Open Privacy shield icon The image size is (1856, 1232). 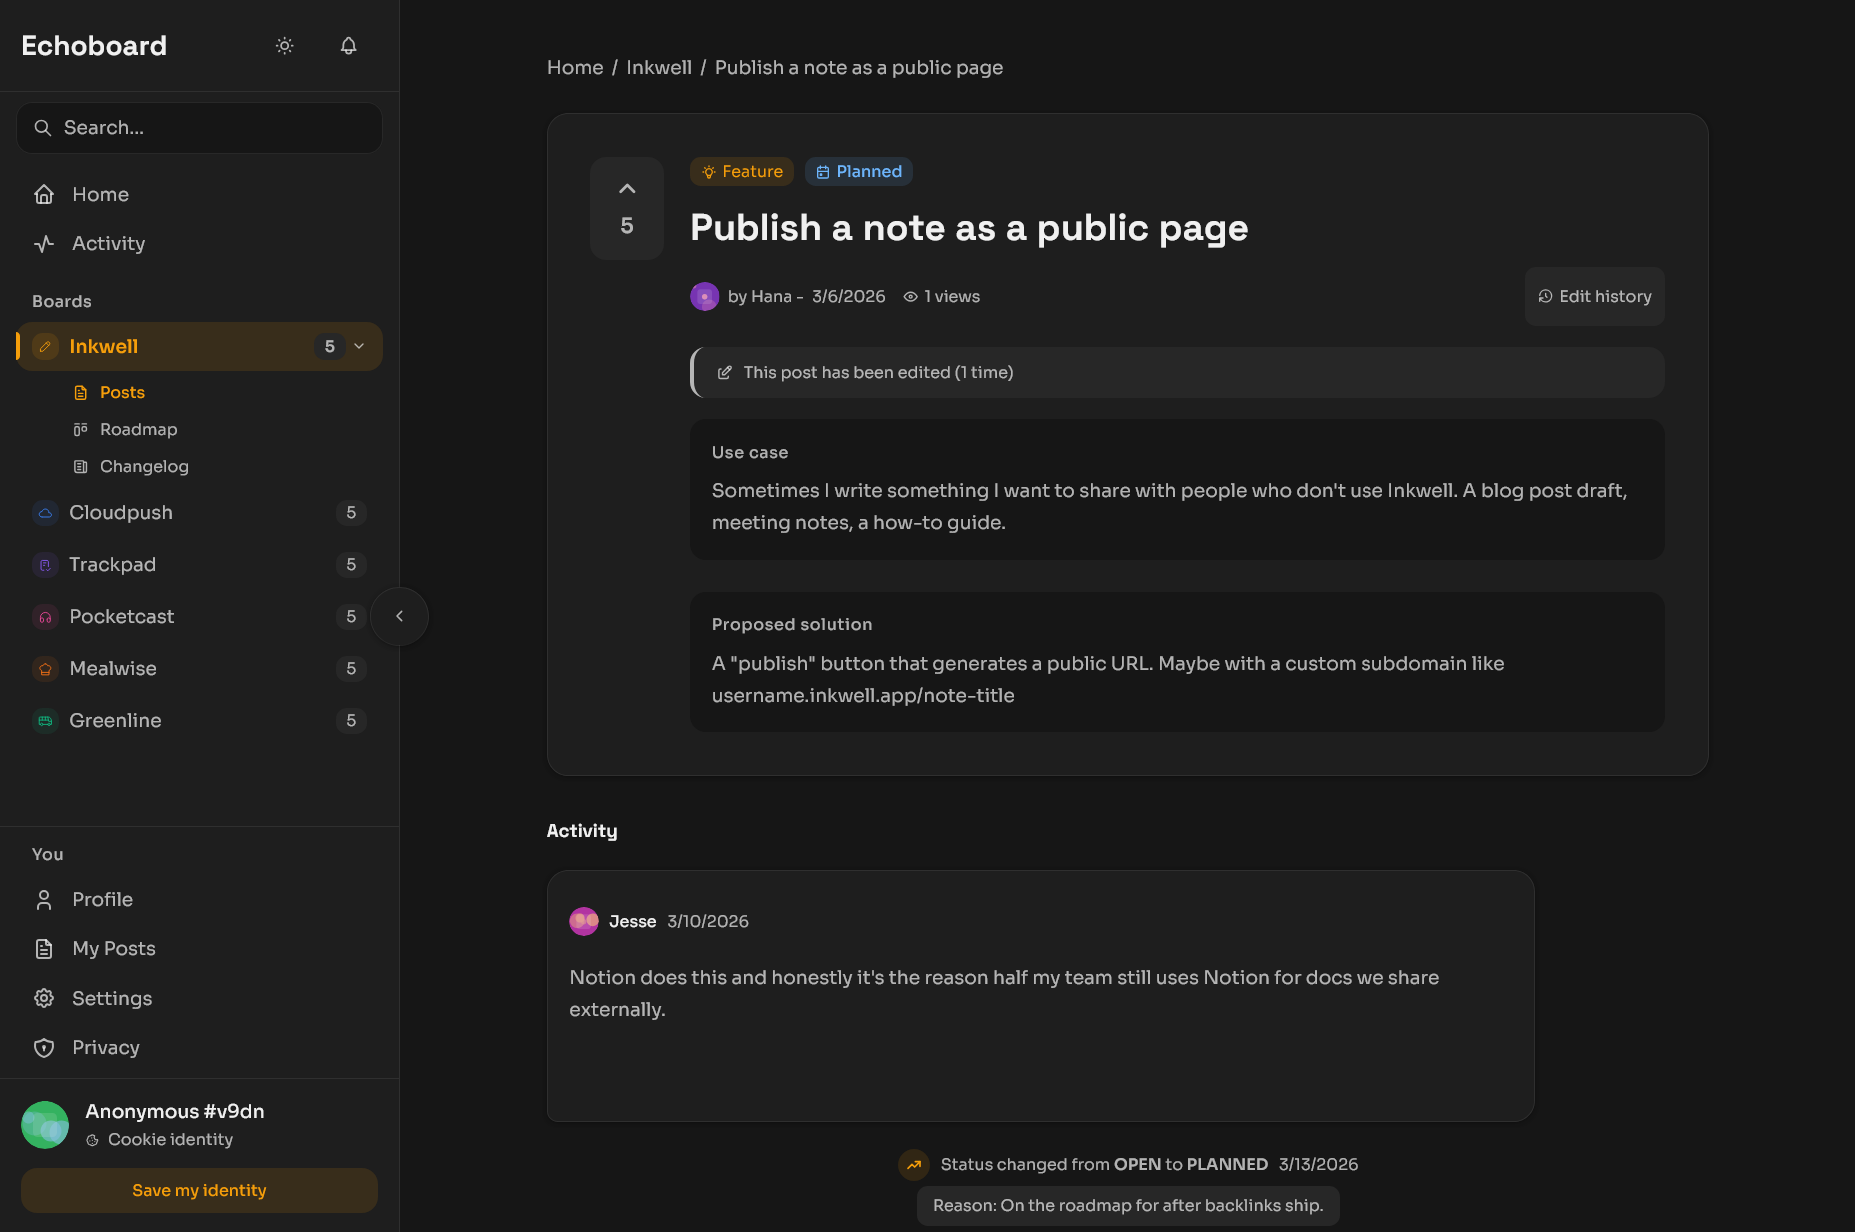[x=44, y=1047]
